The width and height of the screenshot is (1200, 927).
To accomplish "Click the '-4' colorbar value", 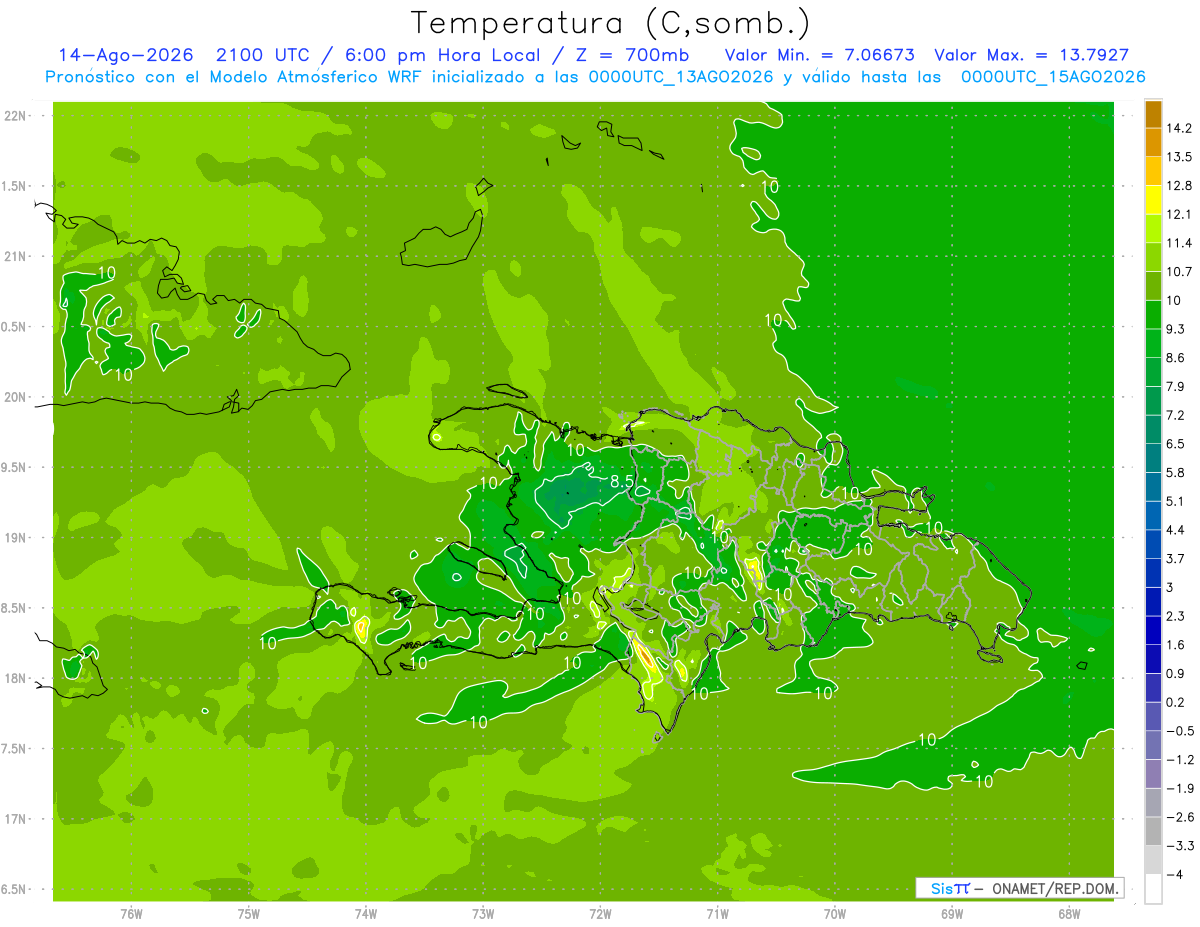I will [x=1175, y=874].
